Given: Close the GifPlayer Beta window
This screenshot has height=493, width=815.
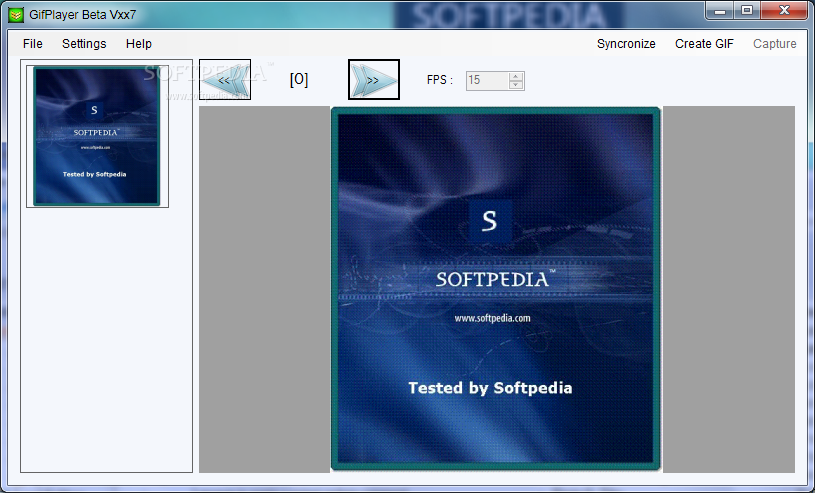Looking at the screenshot, I should point(784,10).
